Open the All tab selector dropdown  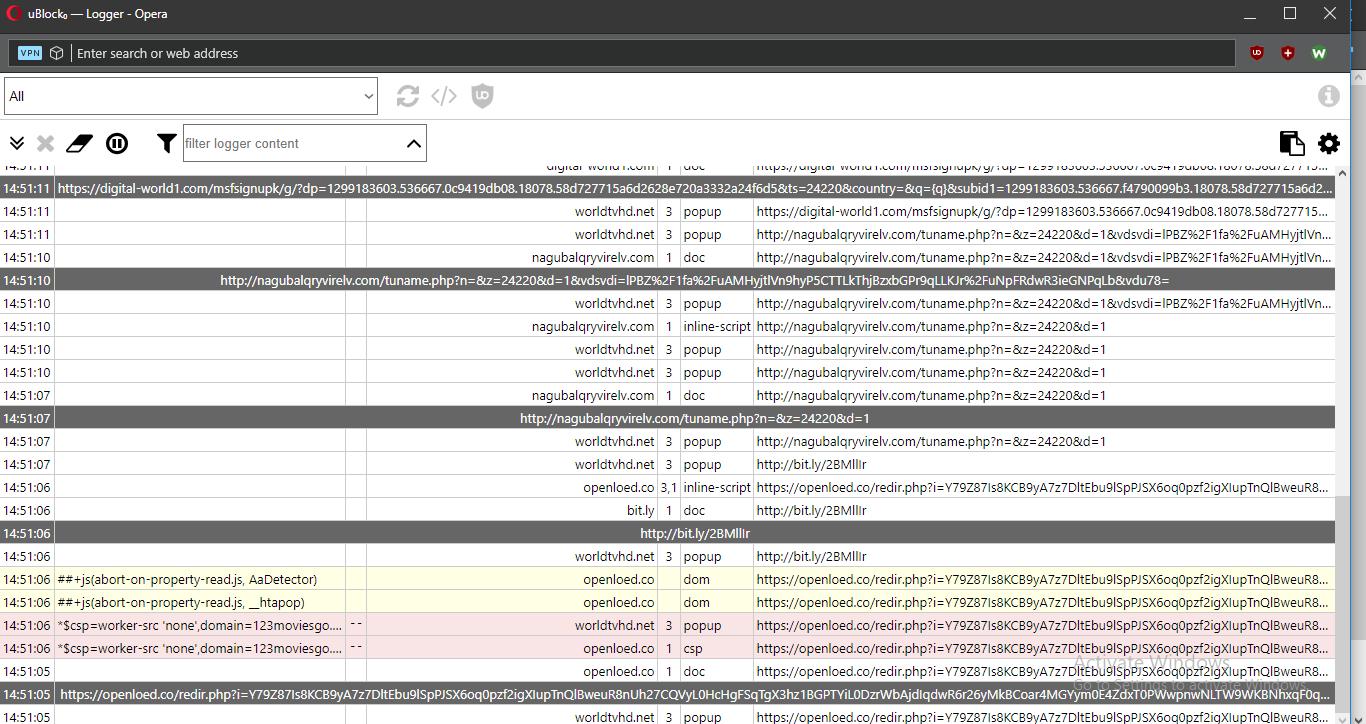(191, 95)
